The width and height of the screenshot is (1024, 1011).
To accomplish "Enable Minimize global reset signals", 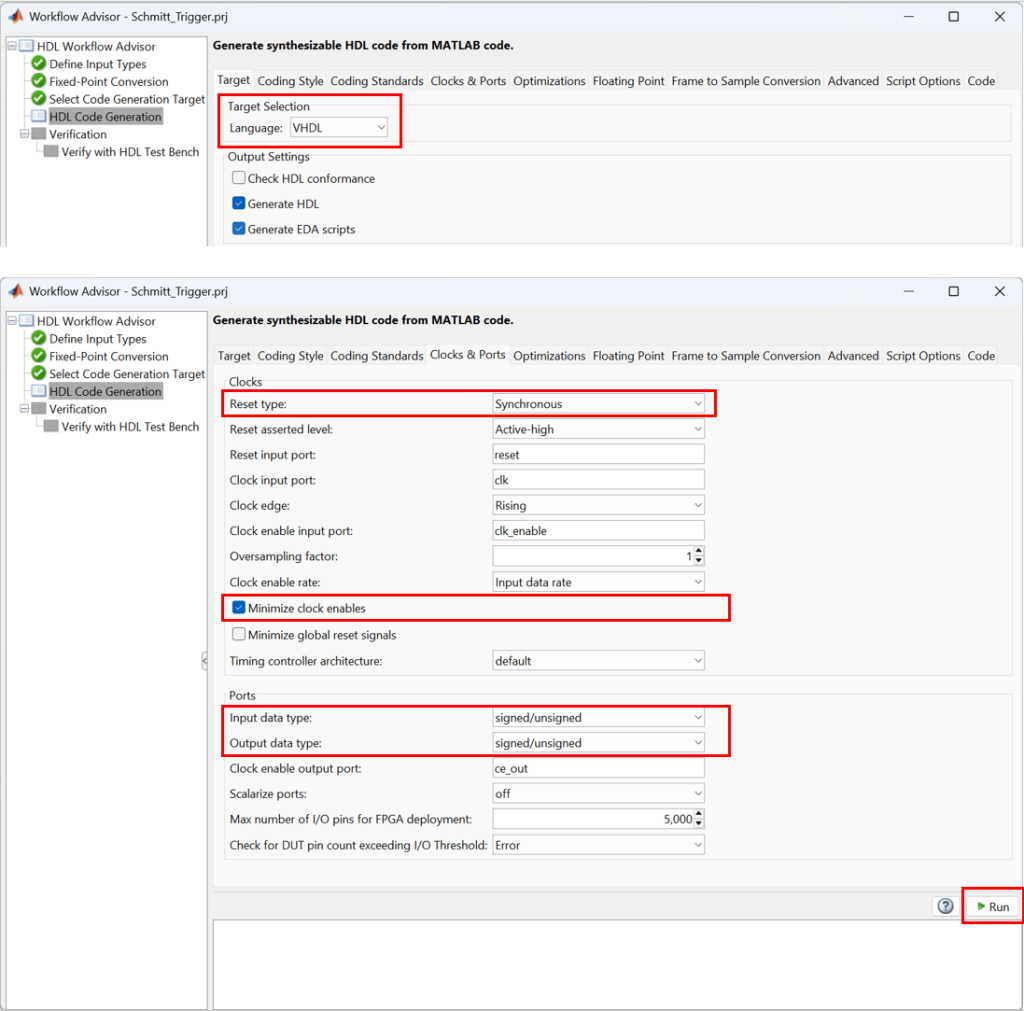I will pyautogui.click(x=238, y=633).
